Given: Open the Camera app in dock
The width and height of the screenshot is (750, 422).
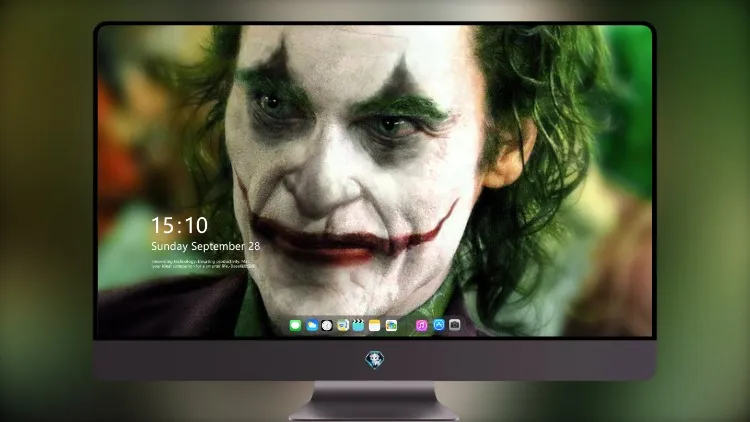Looking at the screenshot, I should (454, 325).
